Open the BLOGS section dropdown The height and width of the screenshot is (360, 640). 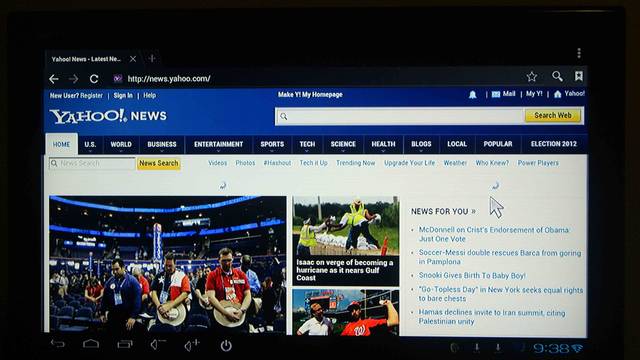tap(421, 144)
